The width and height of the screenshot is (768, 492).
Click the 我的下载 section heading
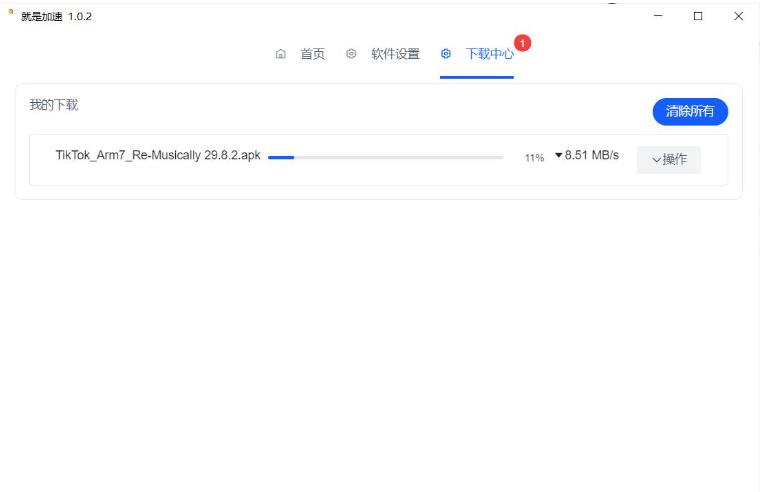[54, 105]
